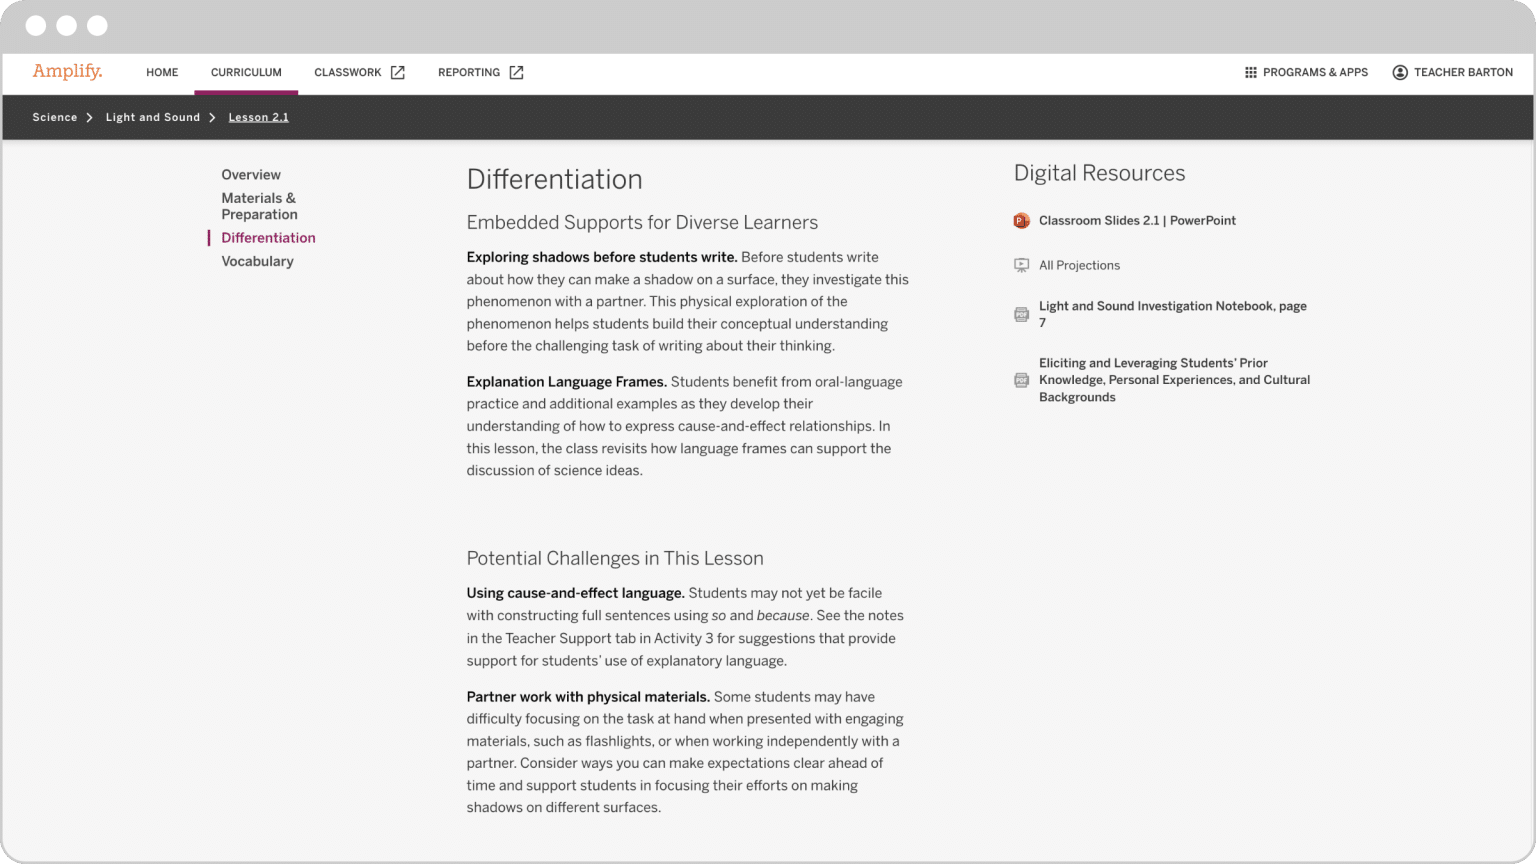
Task: Jump to the Overview section in sidebar
Action: pos(251,175)
